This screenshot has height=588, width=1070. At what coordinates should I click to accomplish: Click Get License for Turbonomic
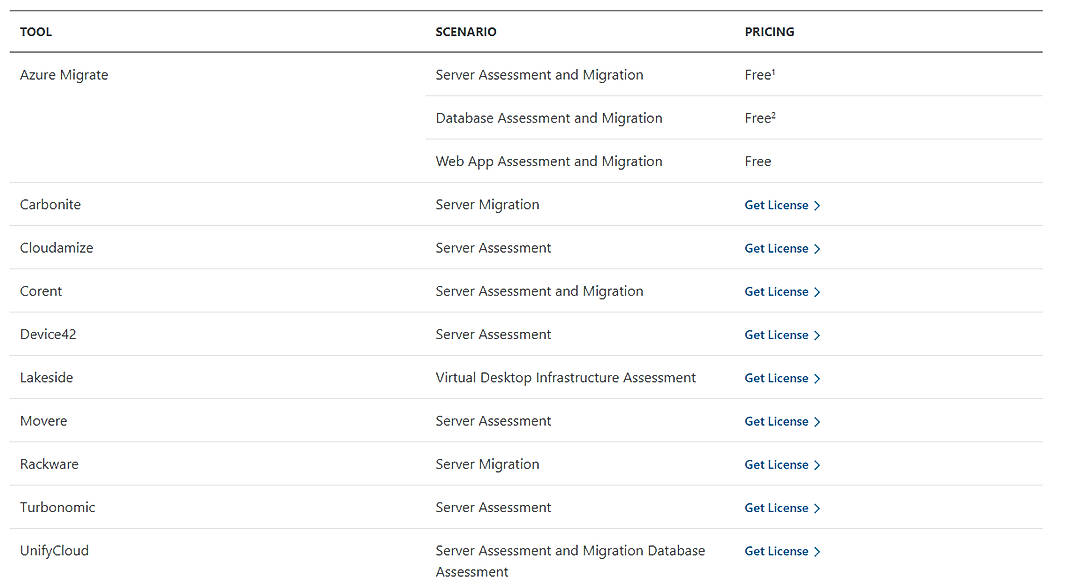tap(775, 507)
